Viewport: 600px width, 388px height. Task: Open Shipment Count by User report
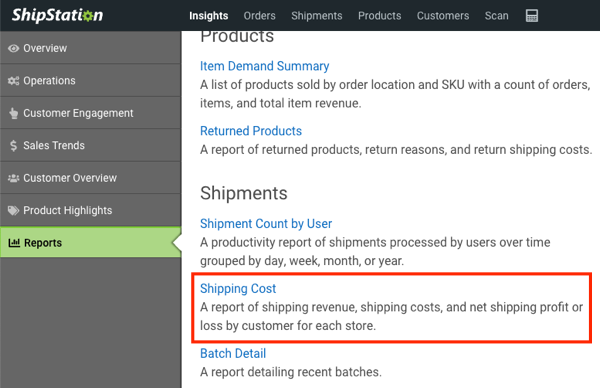[x=266, y=223]
